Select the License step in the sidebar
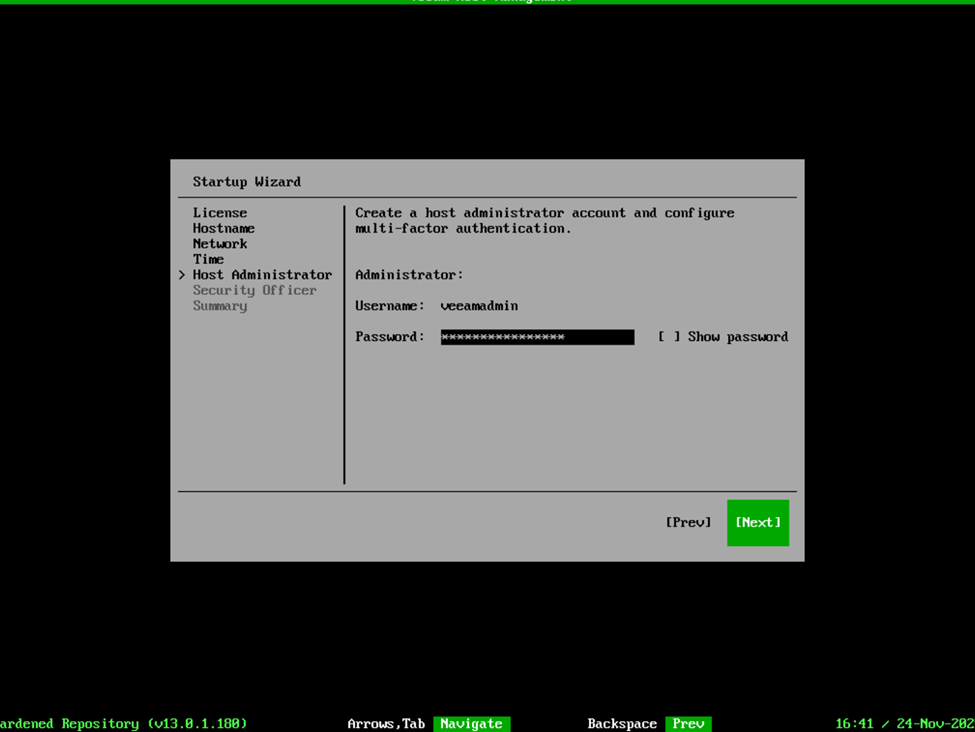This screenshot has width=975, height=732. [220, 213]
